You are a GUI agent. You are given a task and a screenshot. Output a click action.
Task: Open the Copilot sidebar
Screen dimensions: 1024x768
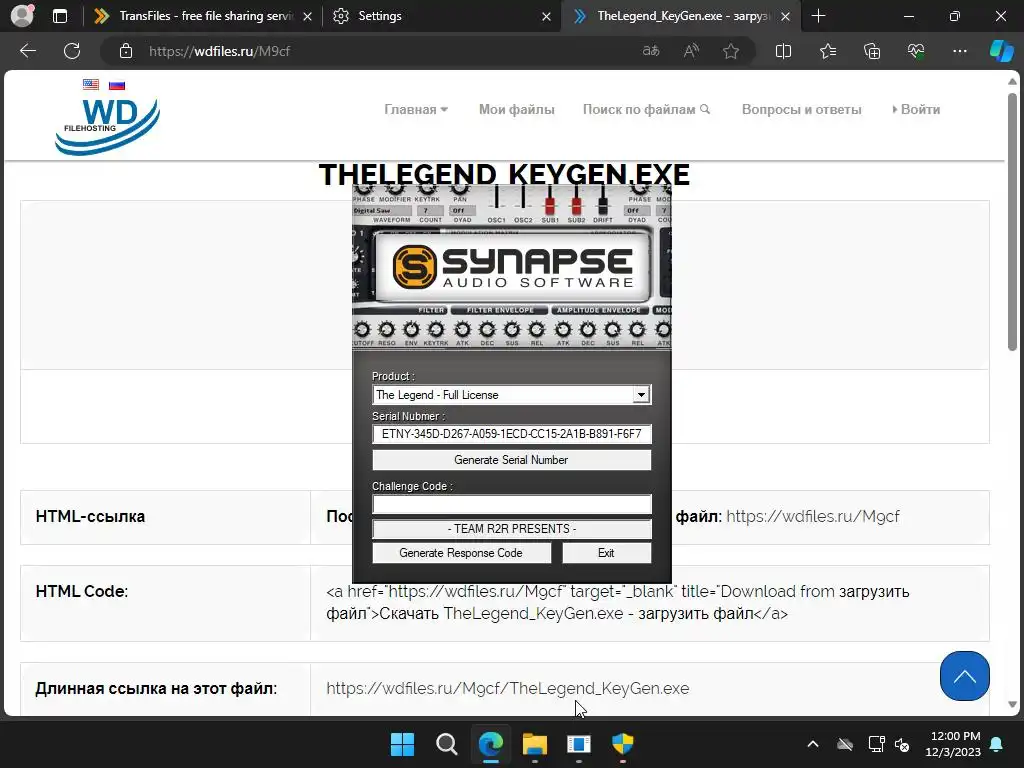(x=1001, y=51)
